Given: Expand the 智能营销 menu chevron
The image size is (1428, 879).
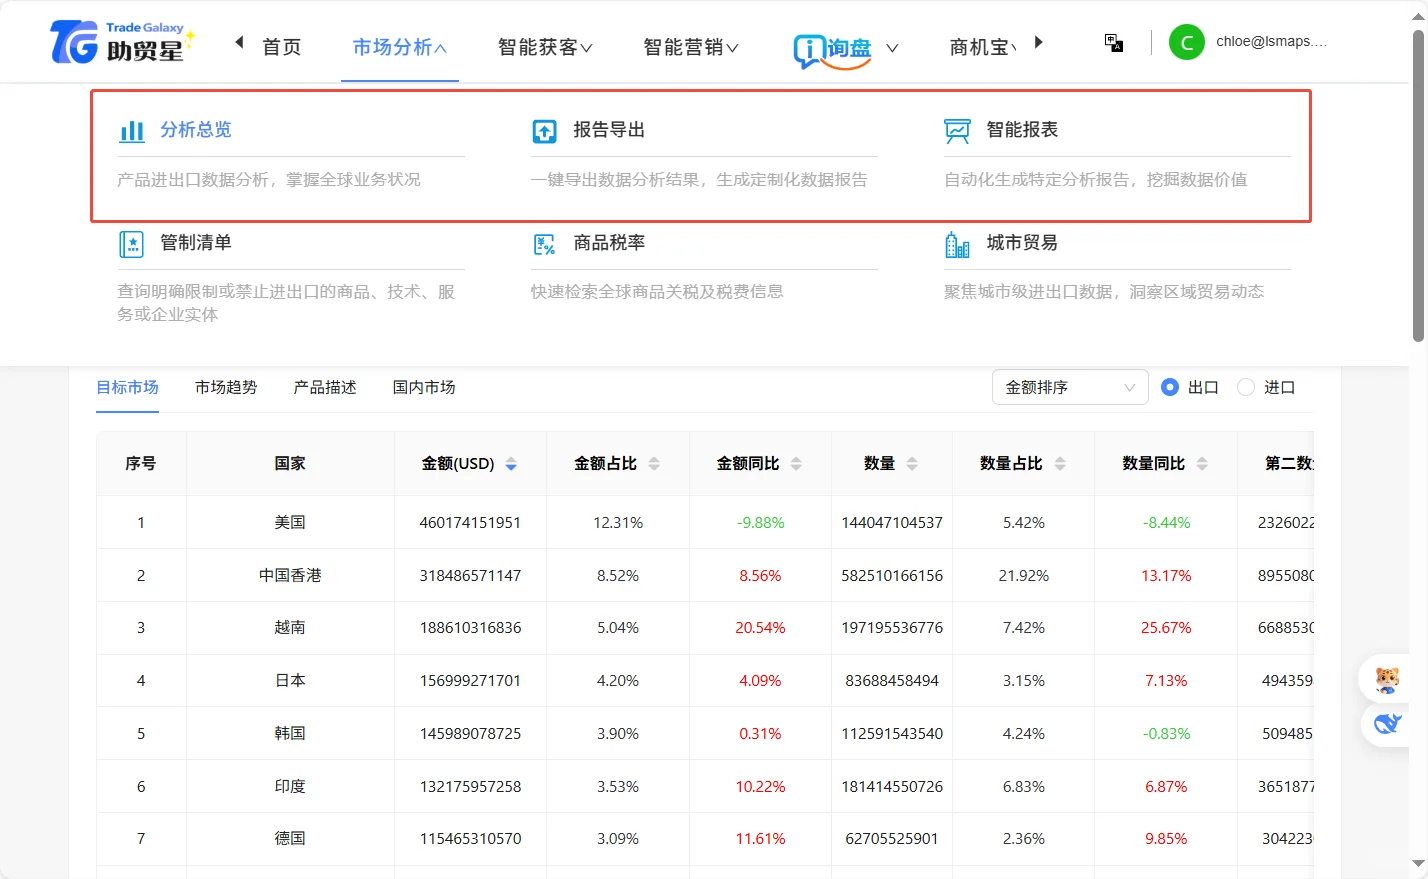Looking at the screenshot, I should point(731,45).
